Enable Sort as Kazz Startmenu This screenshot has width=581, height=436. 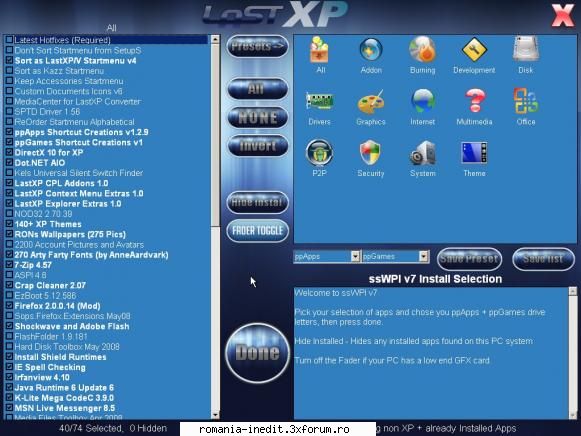[9, 70]
